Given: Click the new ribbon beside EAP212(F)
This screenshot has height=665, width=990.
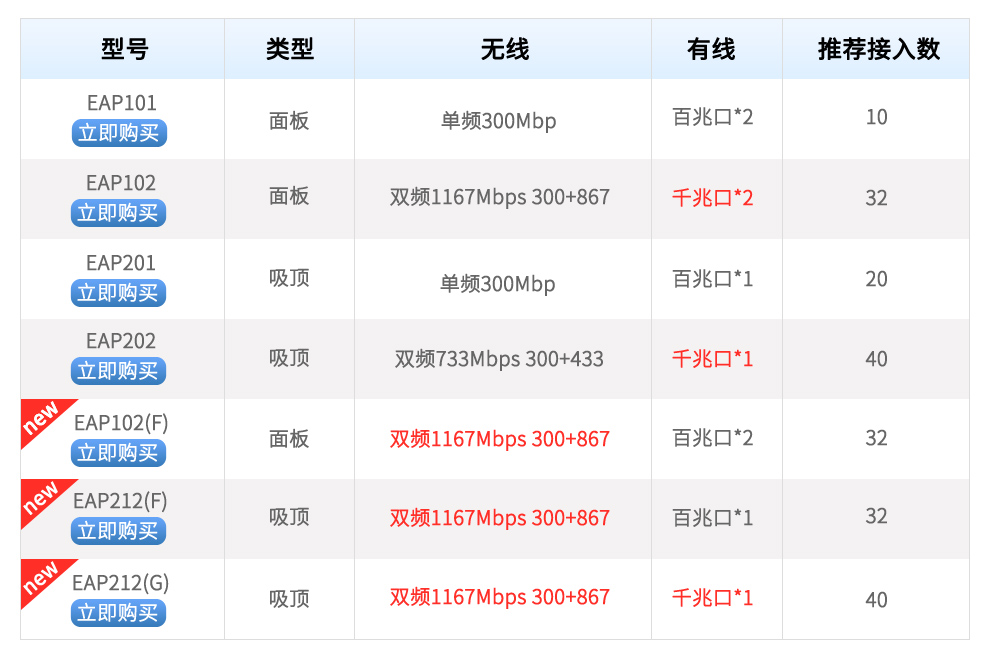Looking at the screenshot, I should click(x=40, y=498).
